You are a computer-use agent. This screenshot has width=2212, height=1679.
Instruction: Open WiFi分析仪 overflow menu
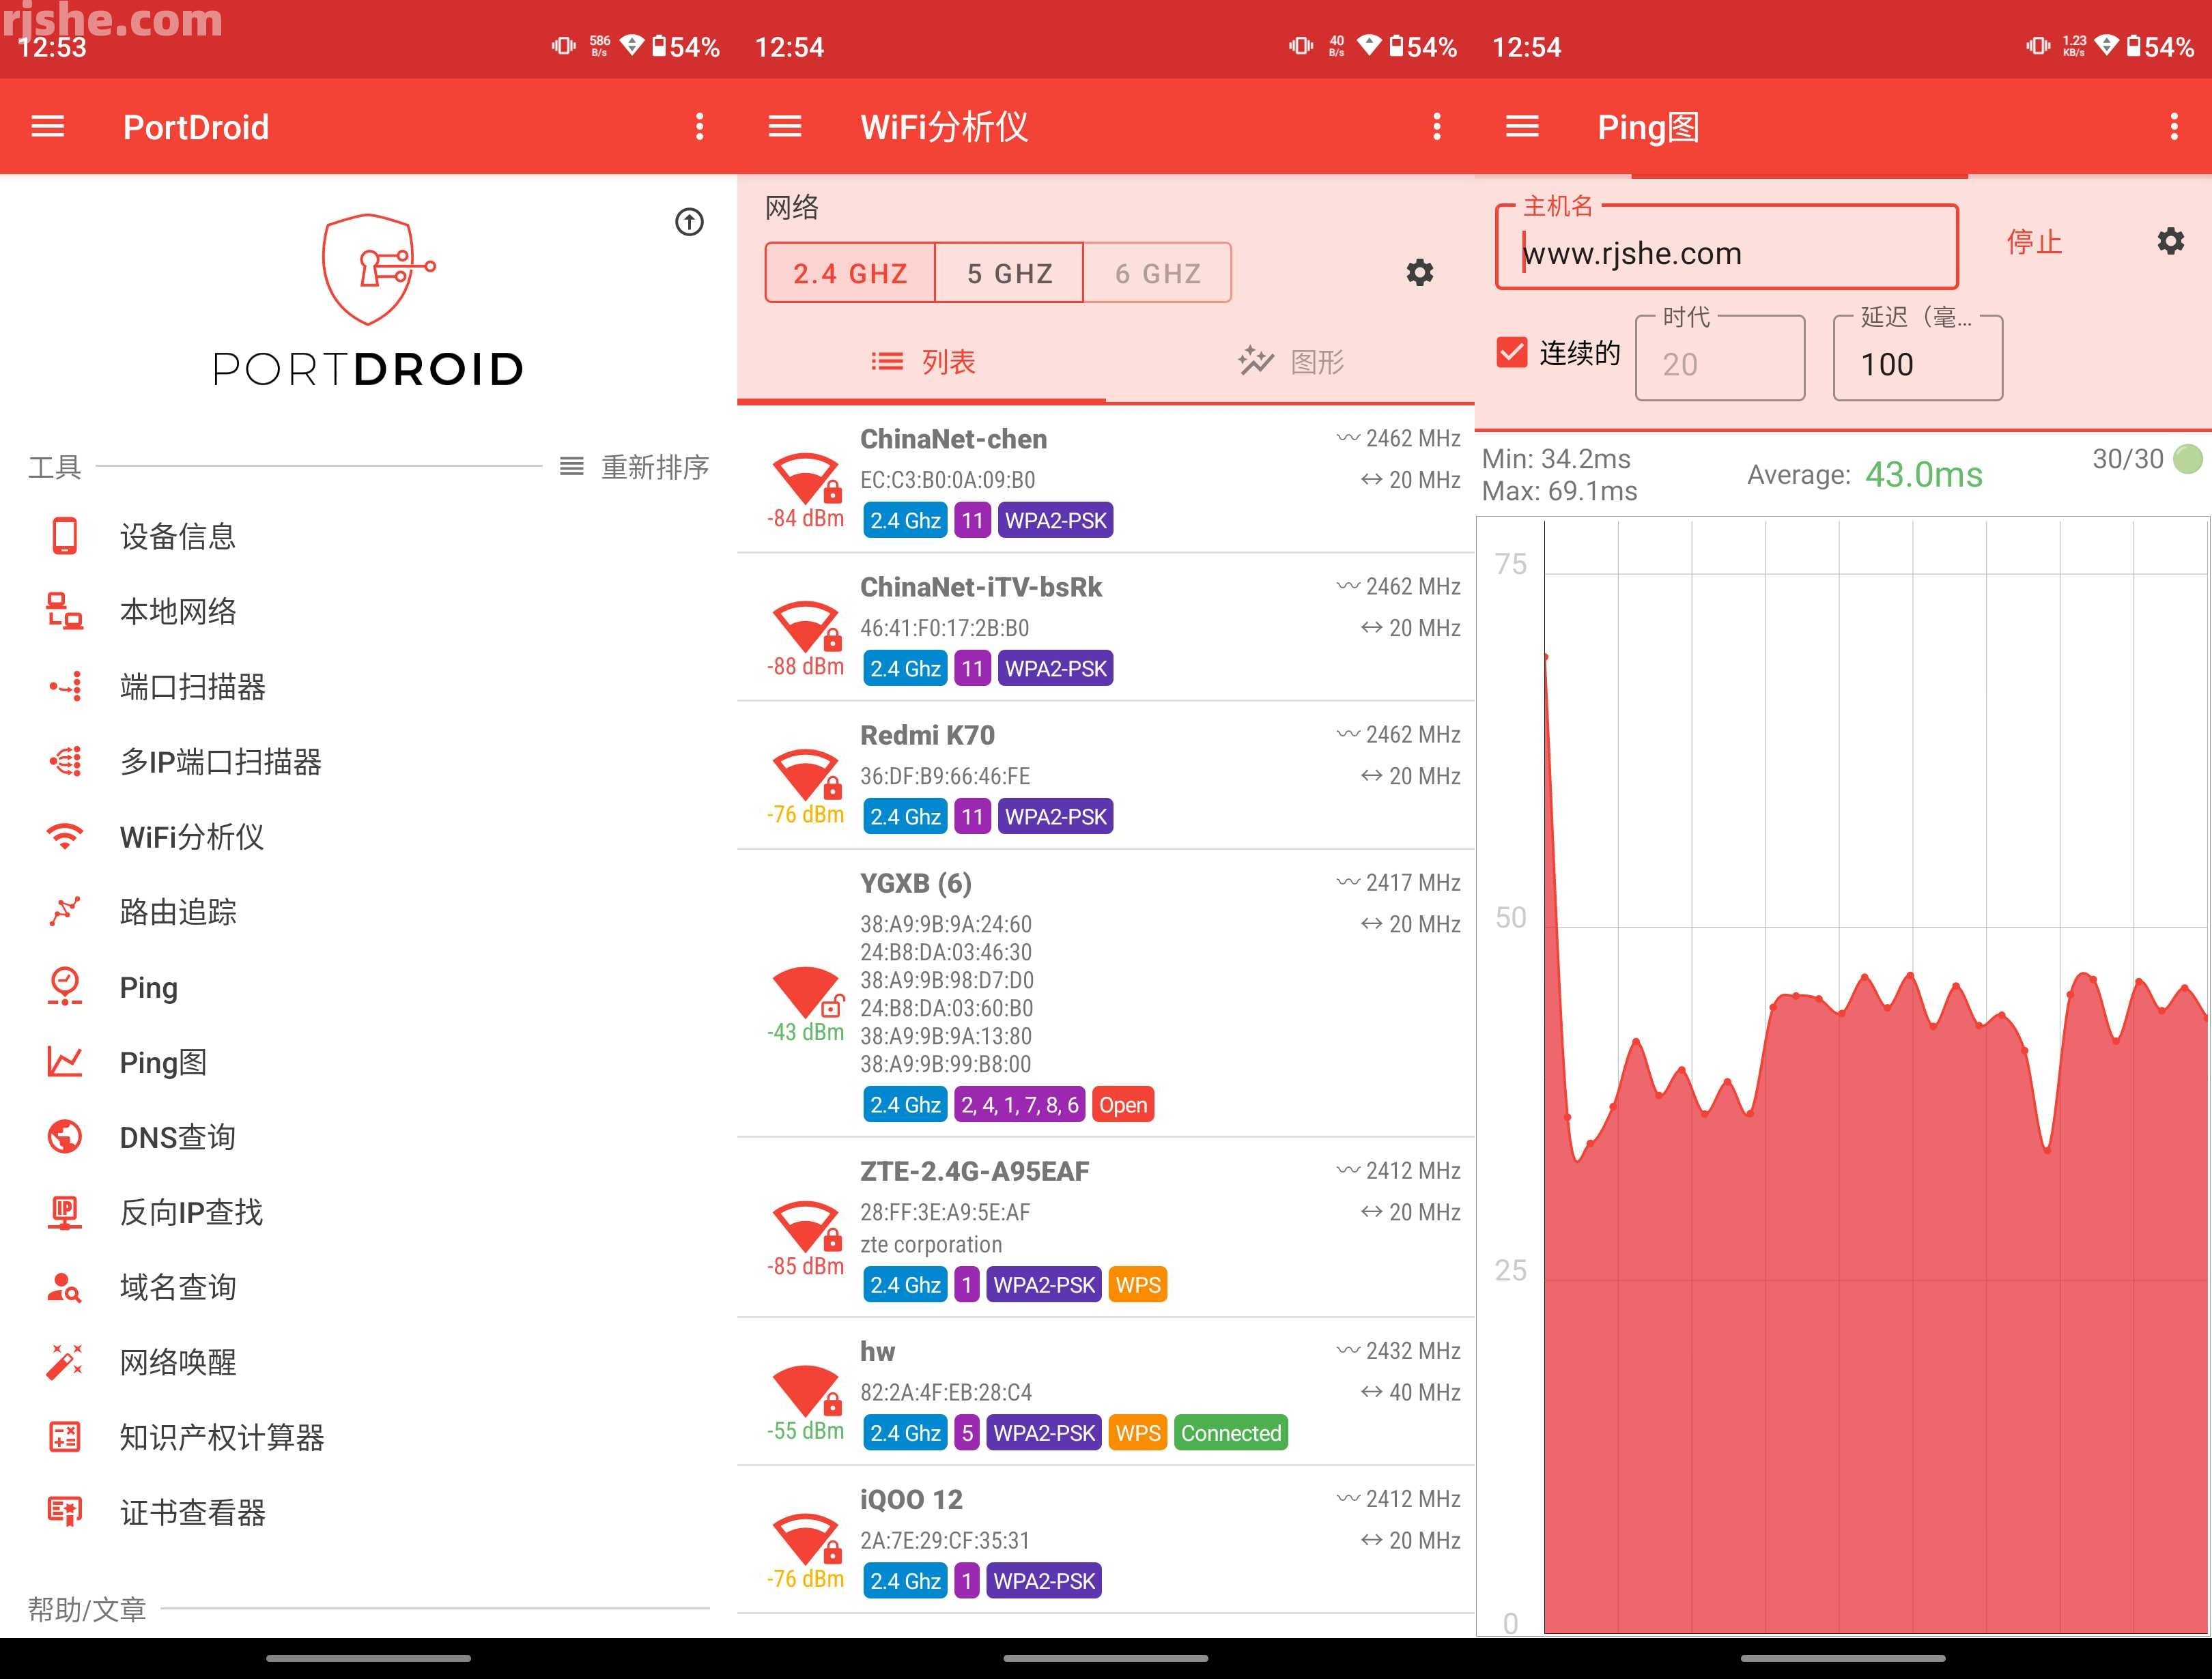pos(1437,127)
